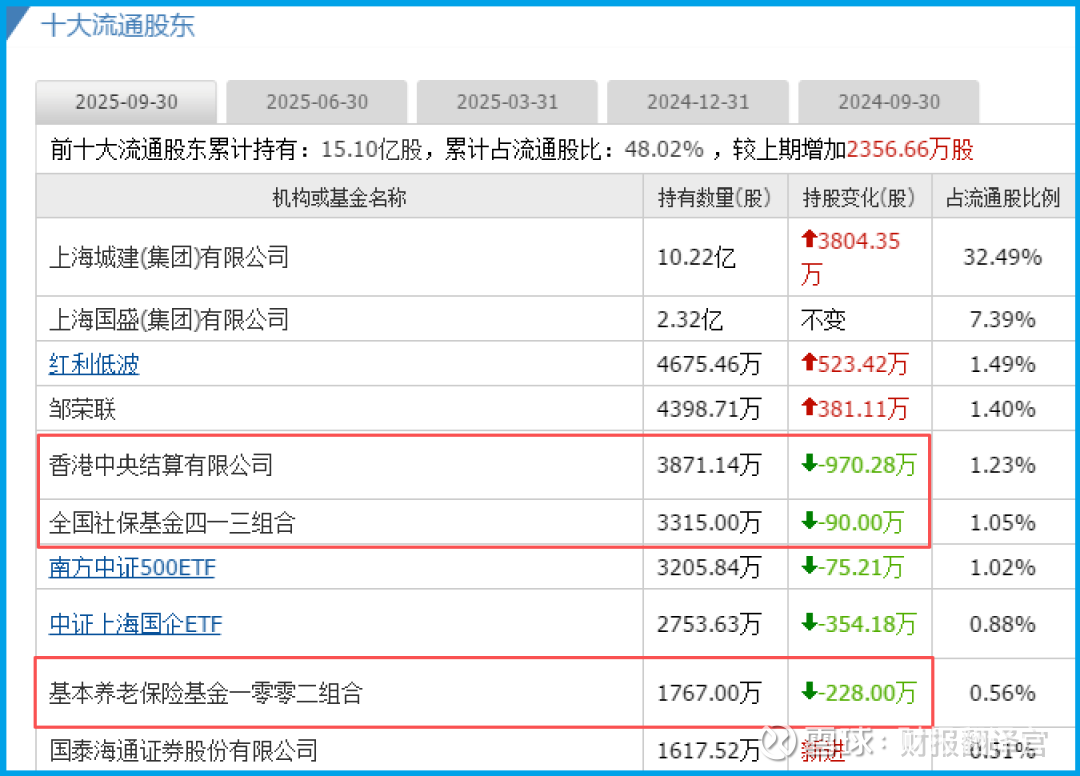Click the 4675.46万 holding value
1080x776 pixels.
click(709, 364)
